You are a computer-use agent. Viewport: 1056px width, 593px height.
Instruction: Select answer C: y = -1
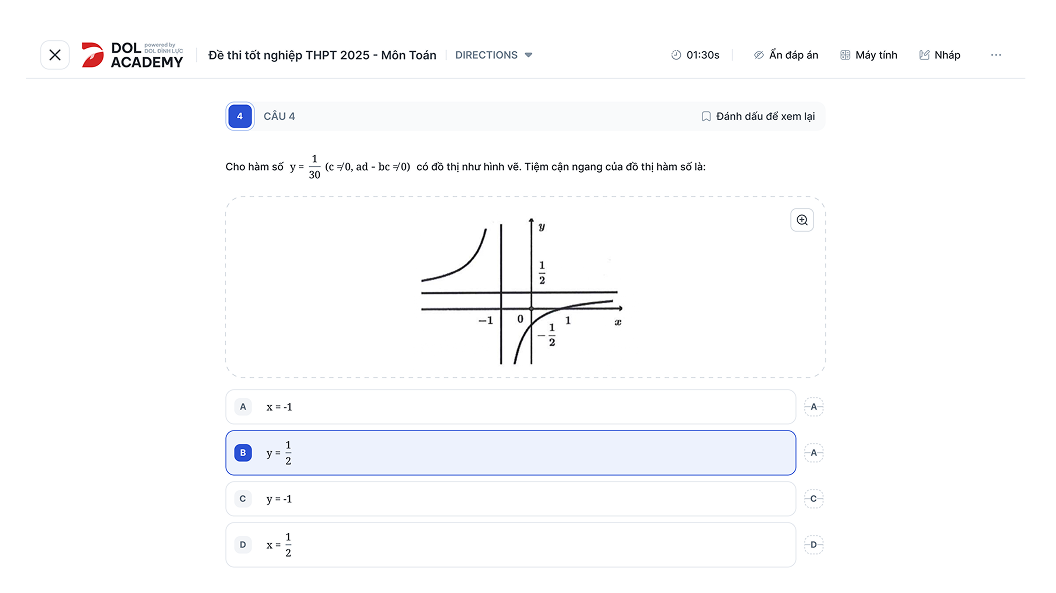pyautogui.click(x=510, y=499)
